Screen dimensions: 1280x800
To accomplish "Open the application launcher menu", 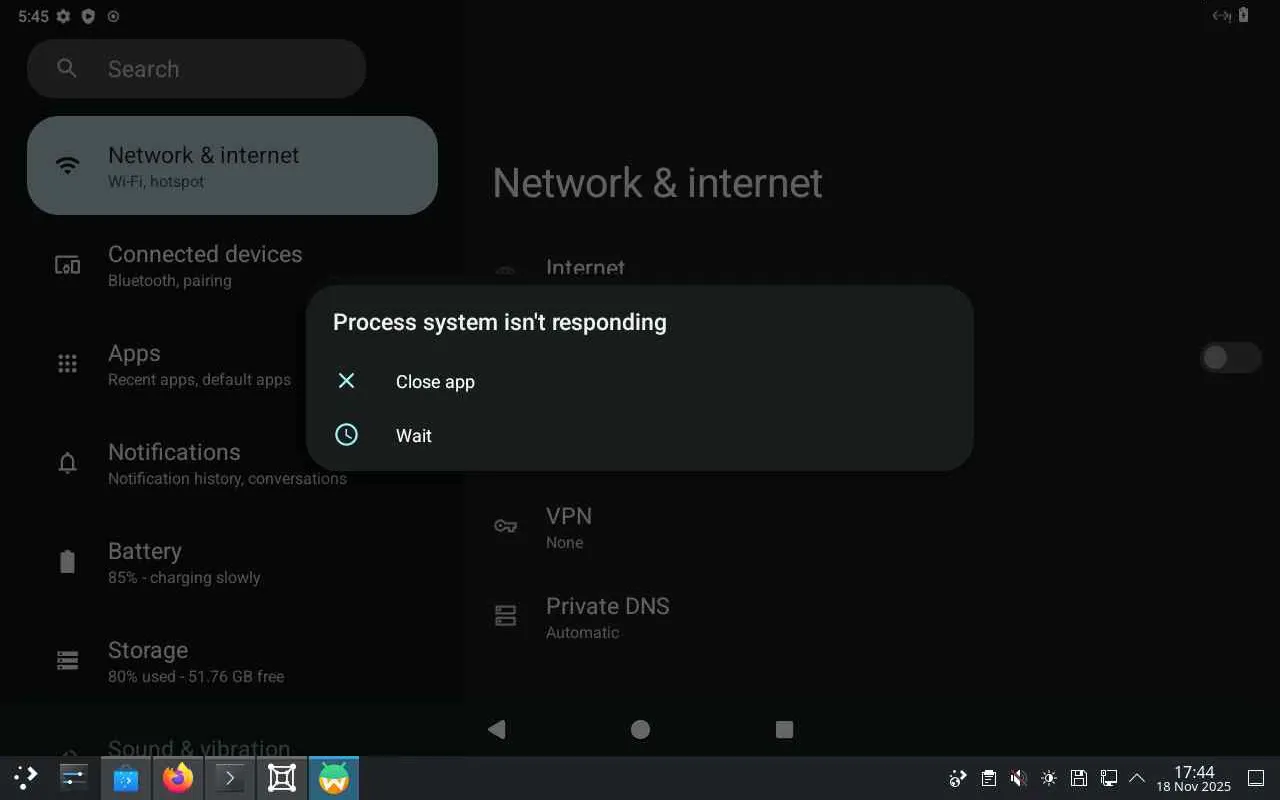I will 25,777.
